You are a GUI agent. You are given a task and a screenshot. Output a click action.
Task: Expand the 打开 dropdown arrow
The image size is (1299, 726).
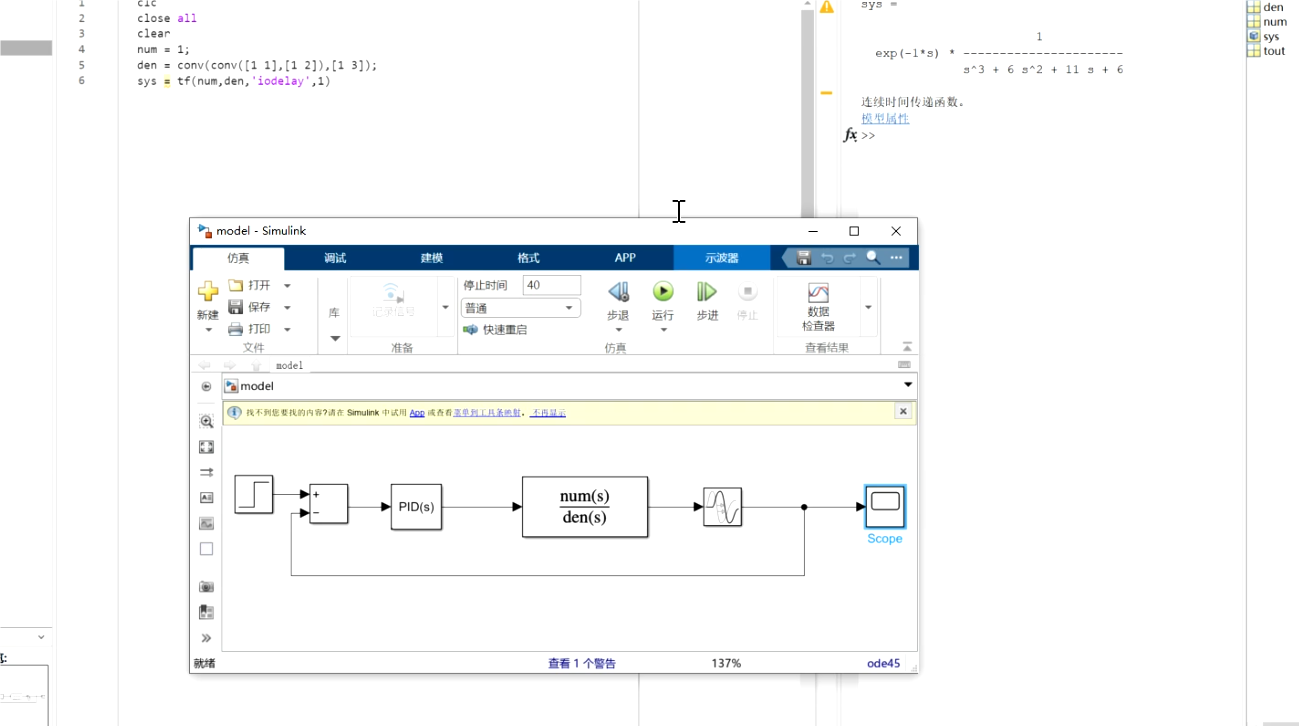click(x=287, y=286)
